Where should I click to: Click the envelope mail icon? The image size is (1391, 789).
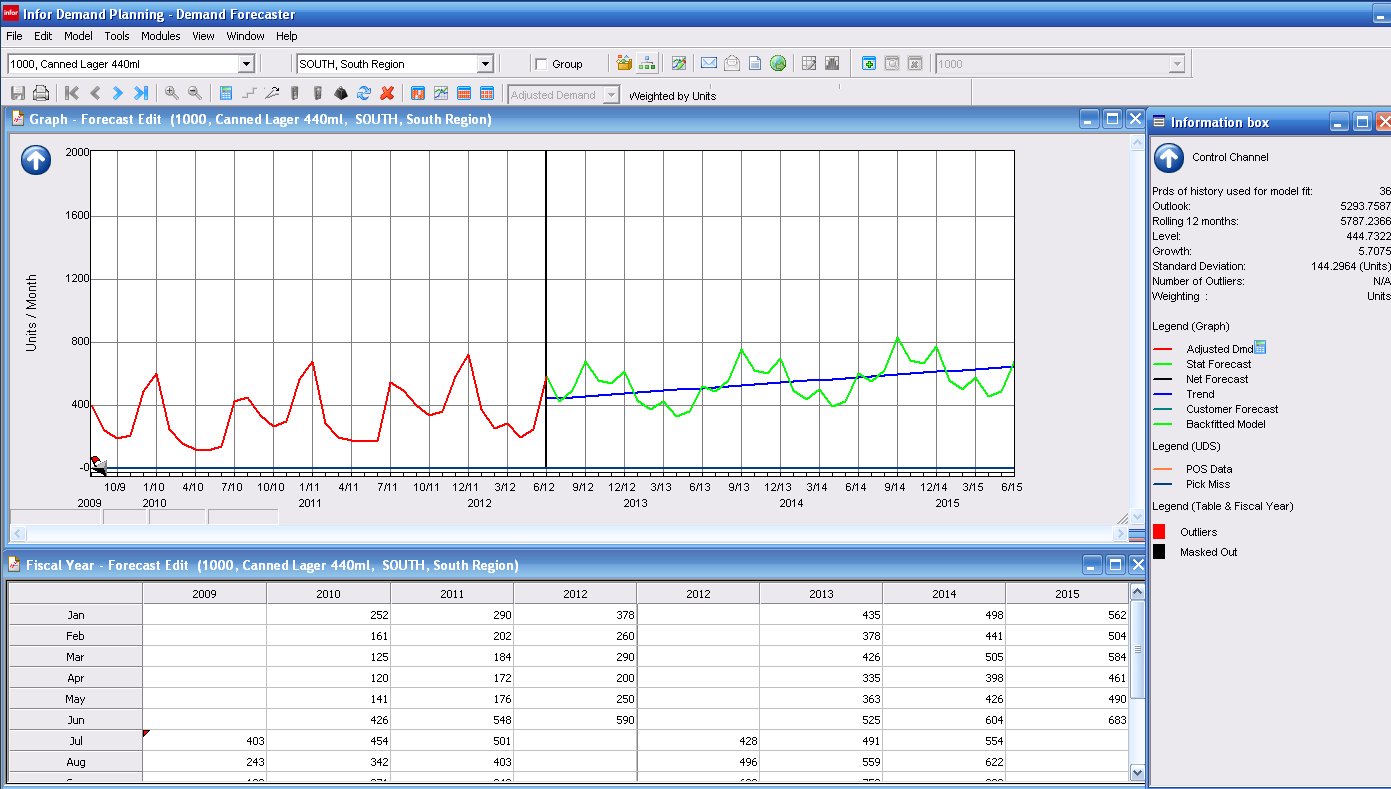pyautogui.click(x=708, y=63)
